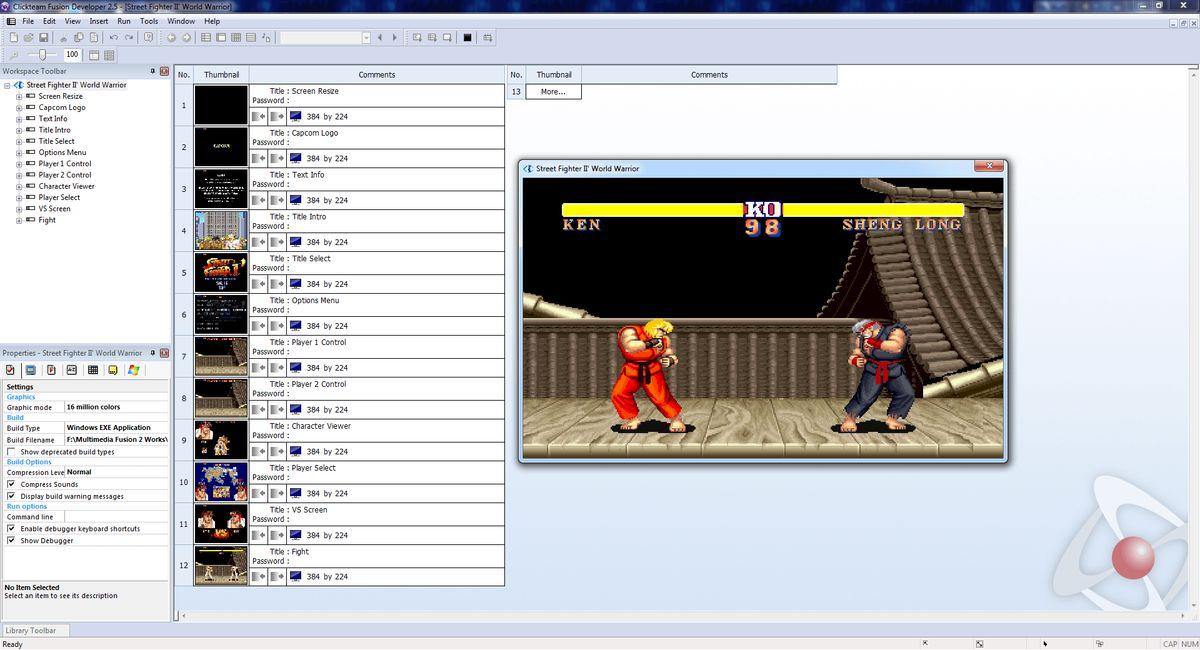This screenshot has height=650, width=1200.
Task: Expand the Options Menu tree node
Action: coord(19,152)
